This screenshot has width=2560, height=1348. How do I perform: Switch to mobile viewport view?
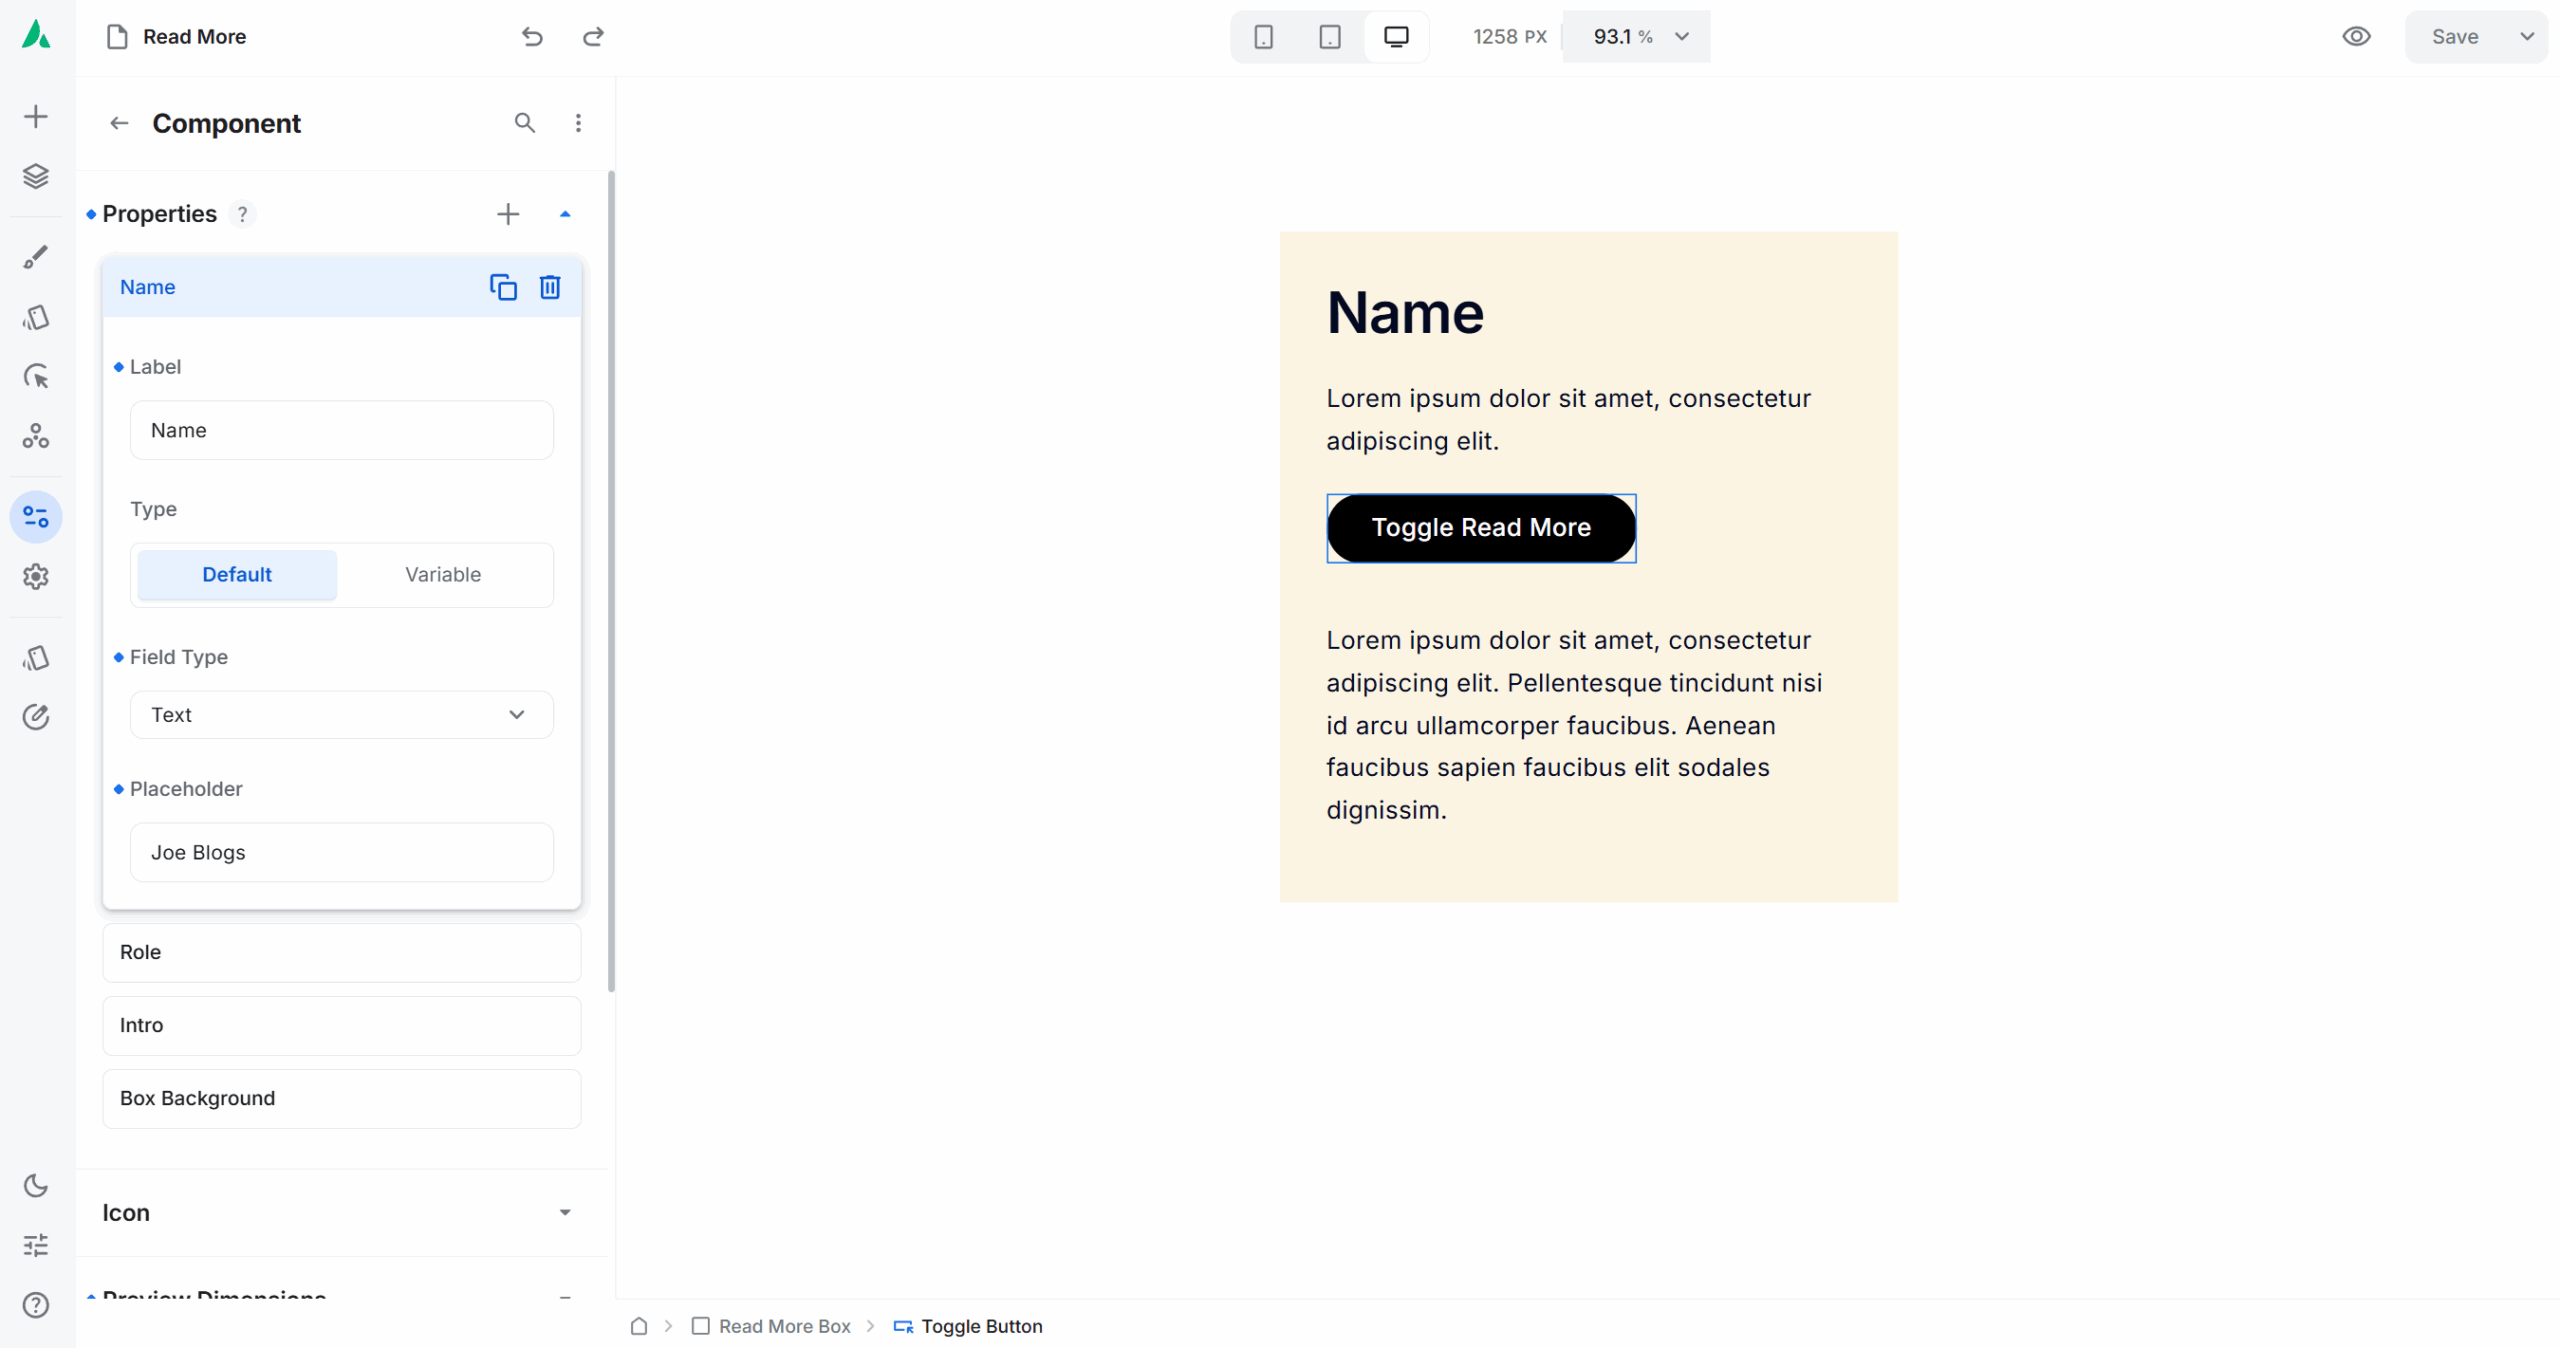tap(1264, 37)
